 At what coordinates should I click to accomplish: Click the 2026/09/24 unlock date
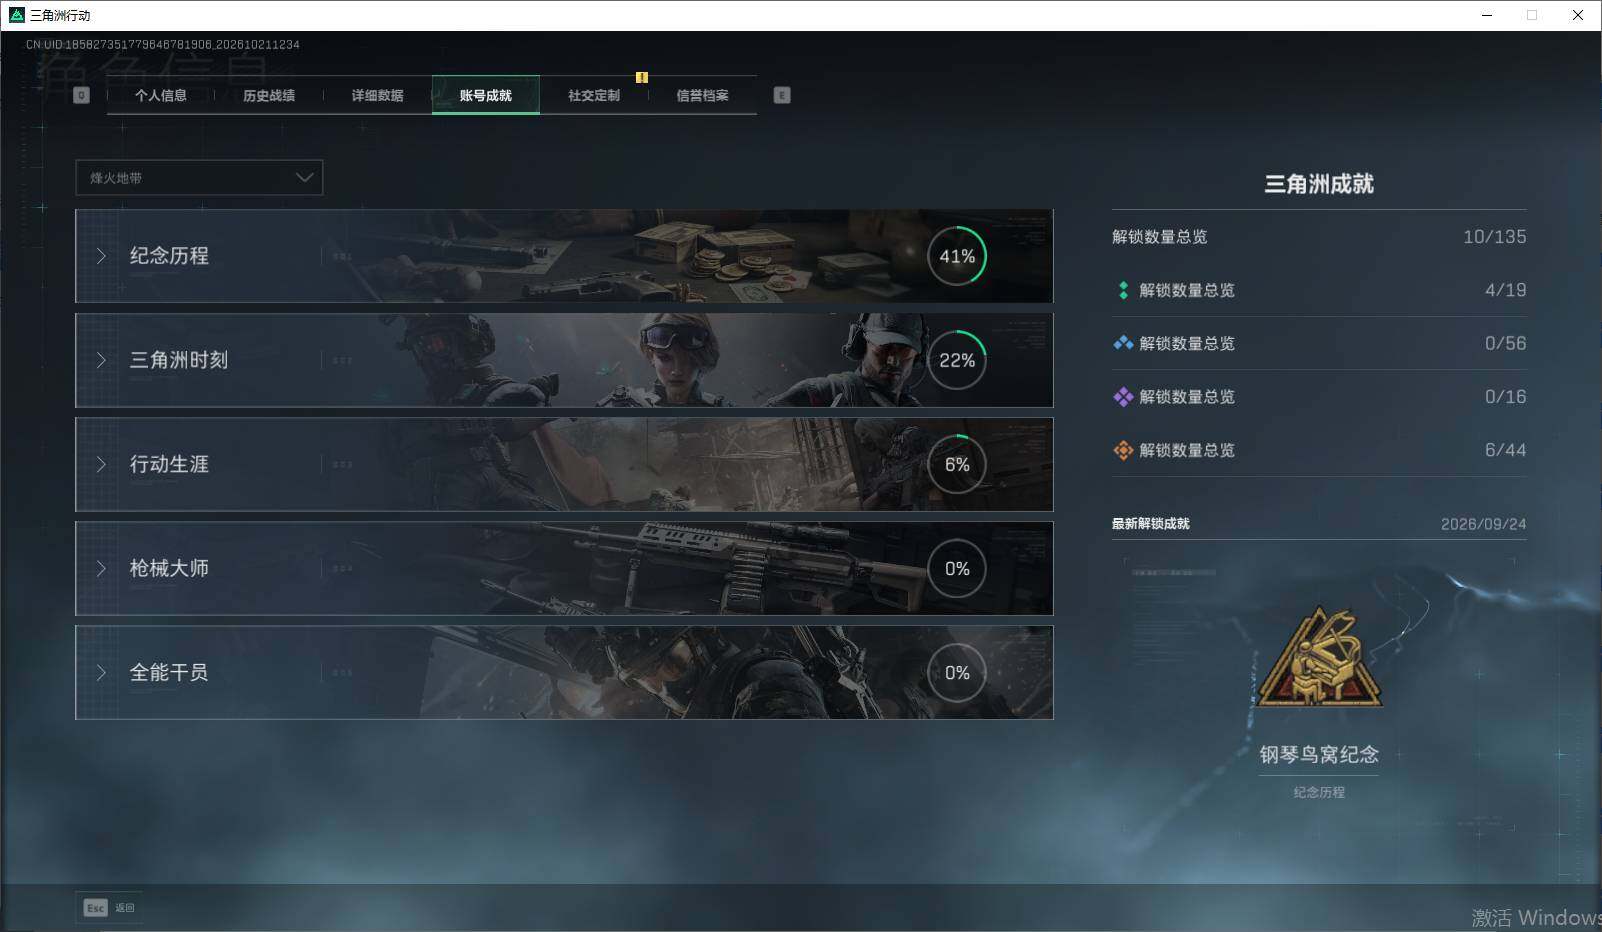point(1483,524)
